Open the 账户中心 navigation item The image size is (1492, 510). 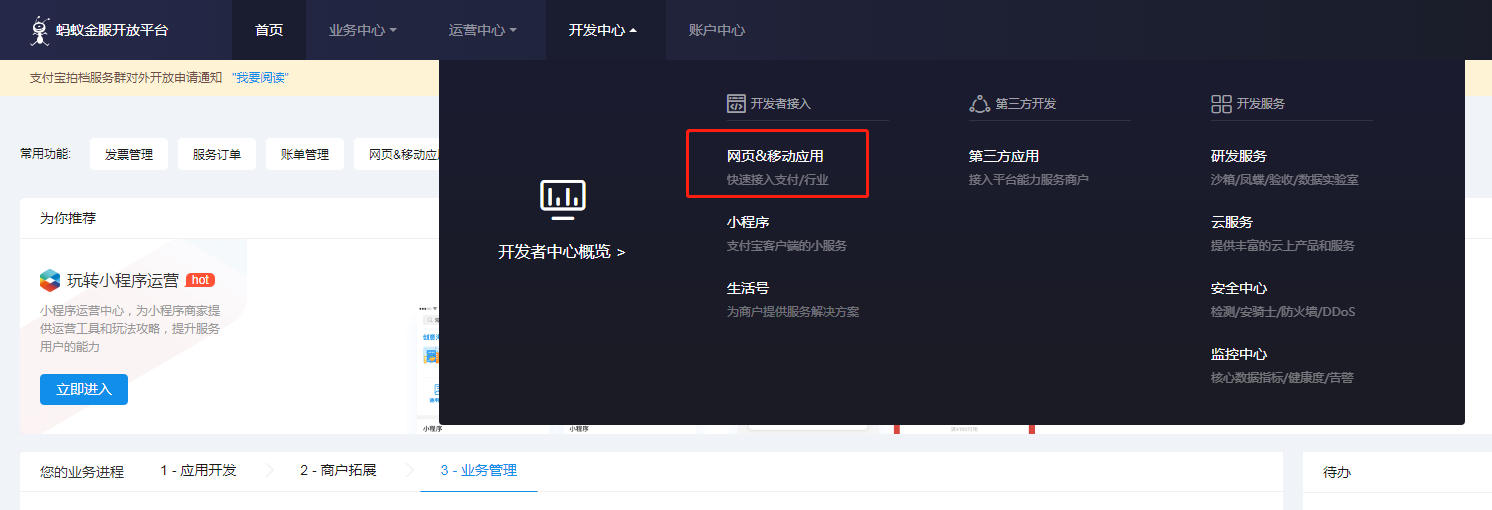[717, 30]
